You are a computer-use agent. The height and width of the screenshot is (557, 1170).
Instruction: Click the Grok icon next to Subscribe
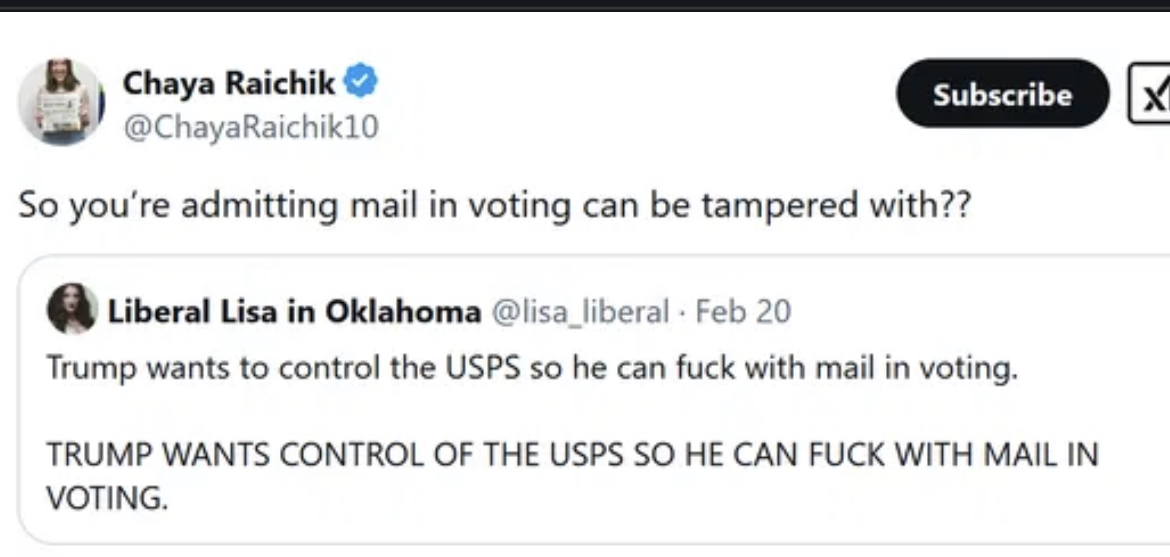1150,94
